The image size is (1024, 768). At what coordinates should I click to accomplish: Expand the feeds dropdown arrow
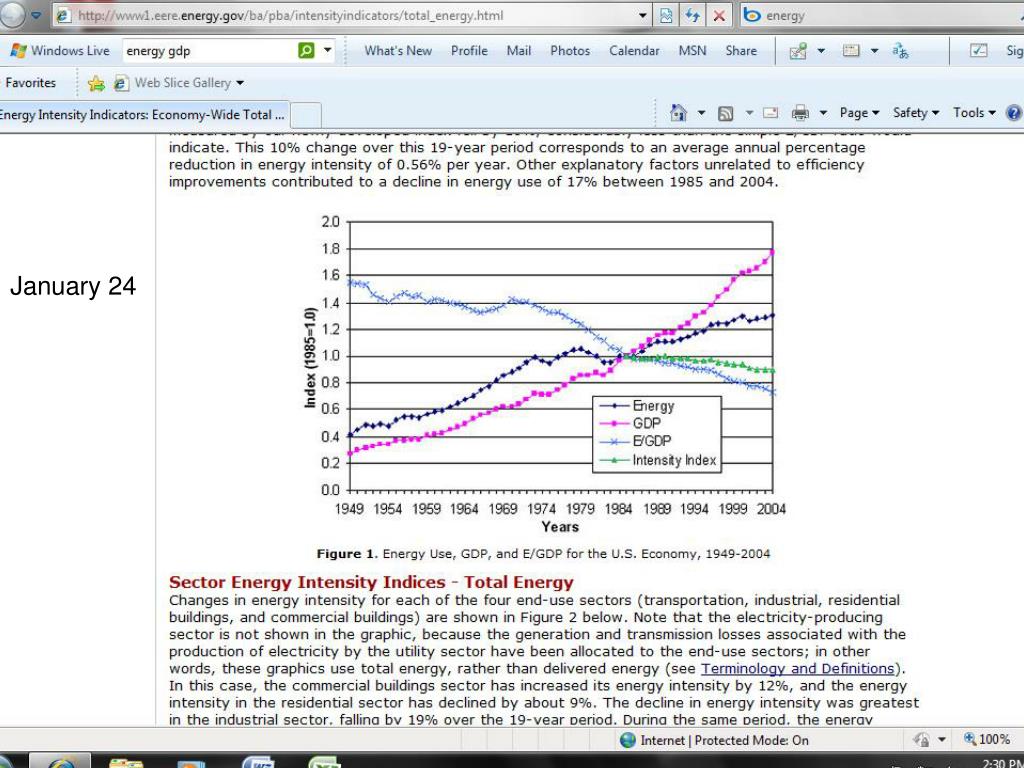(749, 113)
